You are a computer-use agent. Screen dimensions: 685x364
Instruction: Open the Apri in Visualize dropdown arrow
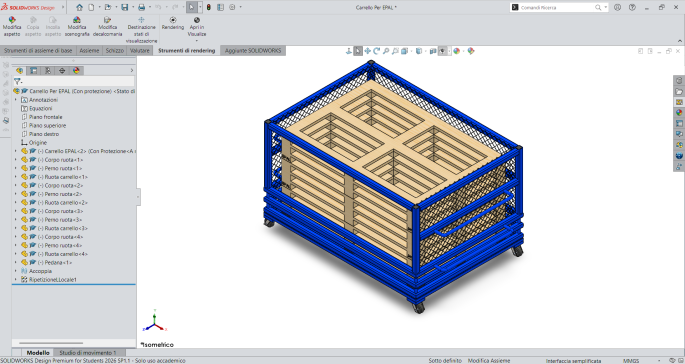pyautogui.click(x=197, y=41)
